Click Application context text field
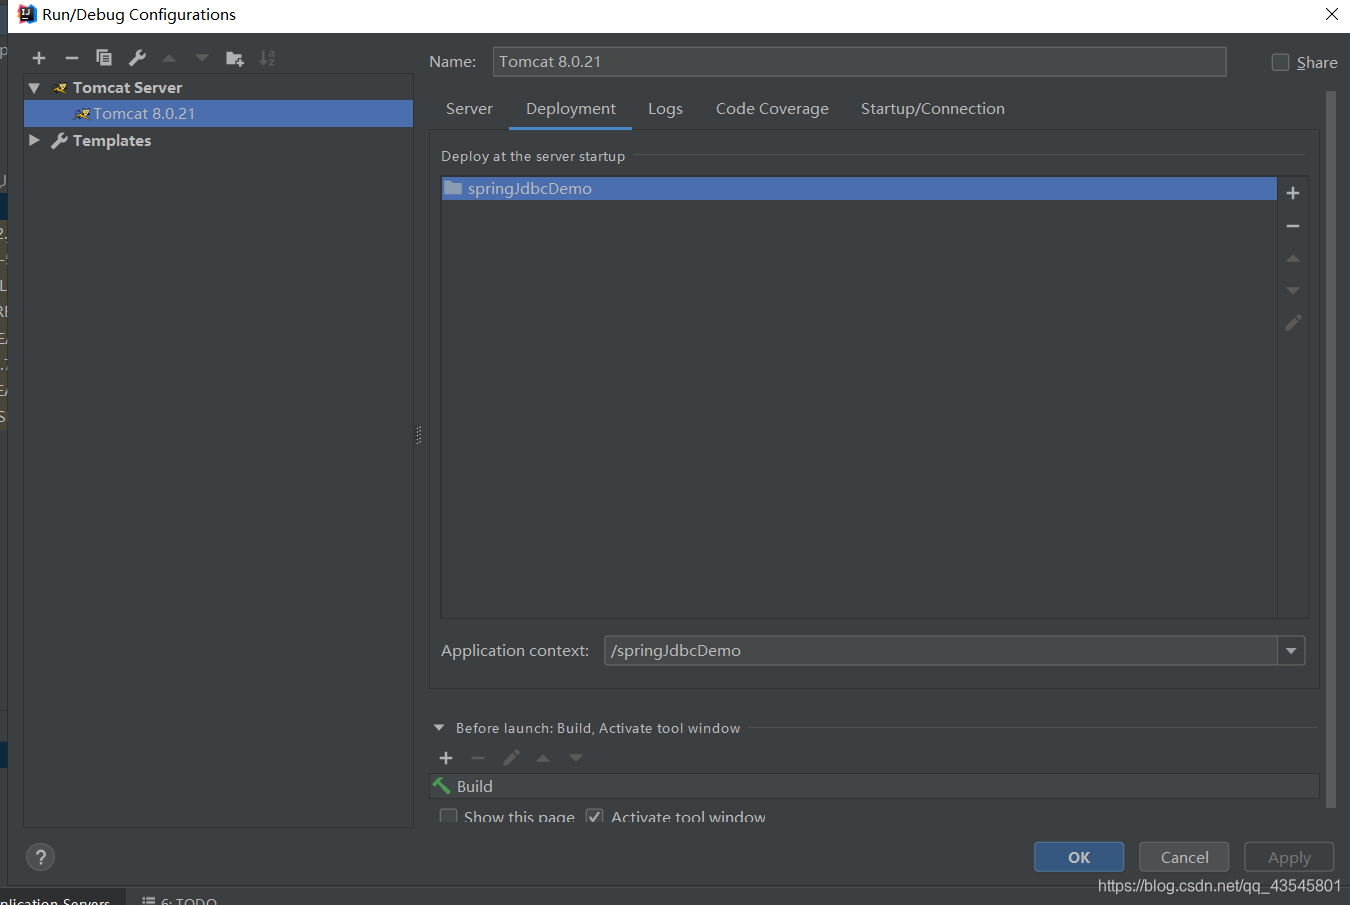 coord(941,651)
